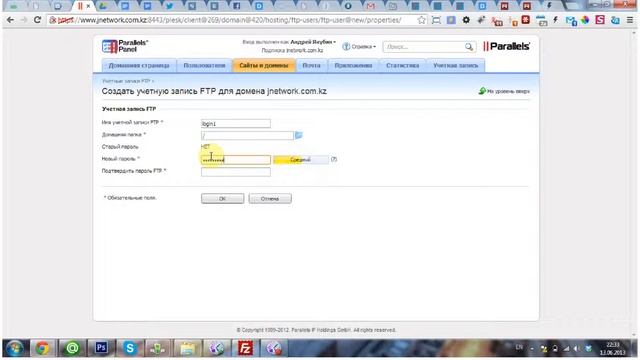Open the Пользователи tab

point(204,65)
